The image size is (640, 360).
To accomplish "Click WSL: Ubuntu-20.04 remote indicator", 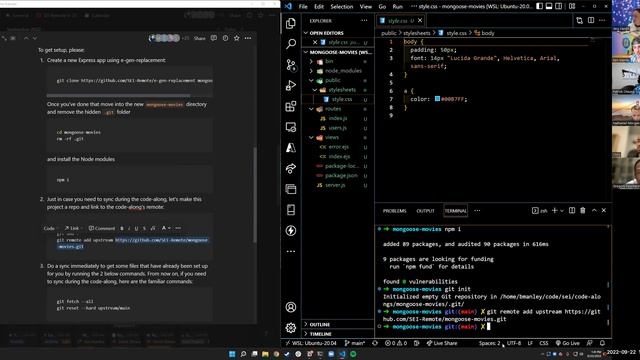I will [x=311, y=343].
